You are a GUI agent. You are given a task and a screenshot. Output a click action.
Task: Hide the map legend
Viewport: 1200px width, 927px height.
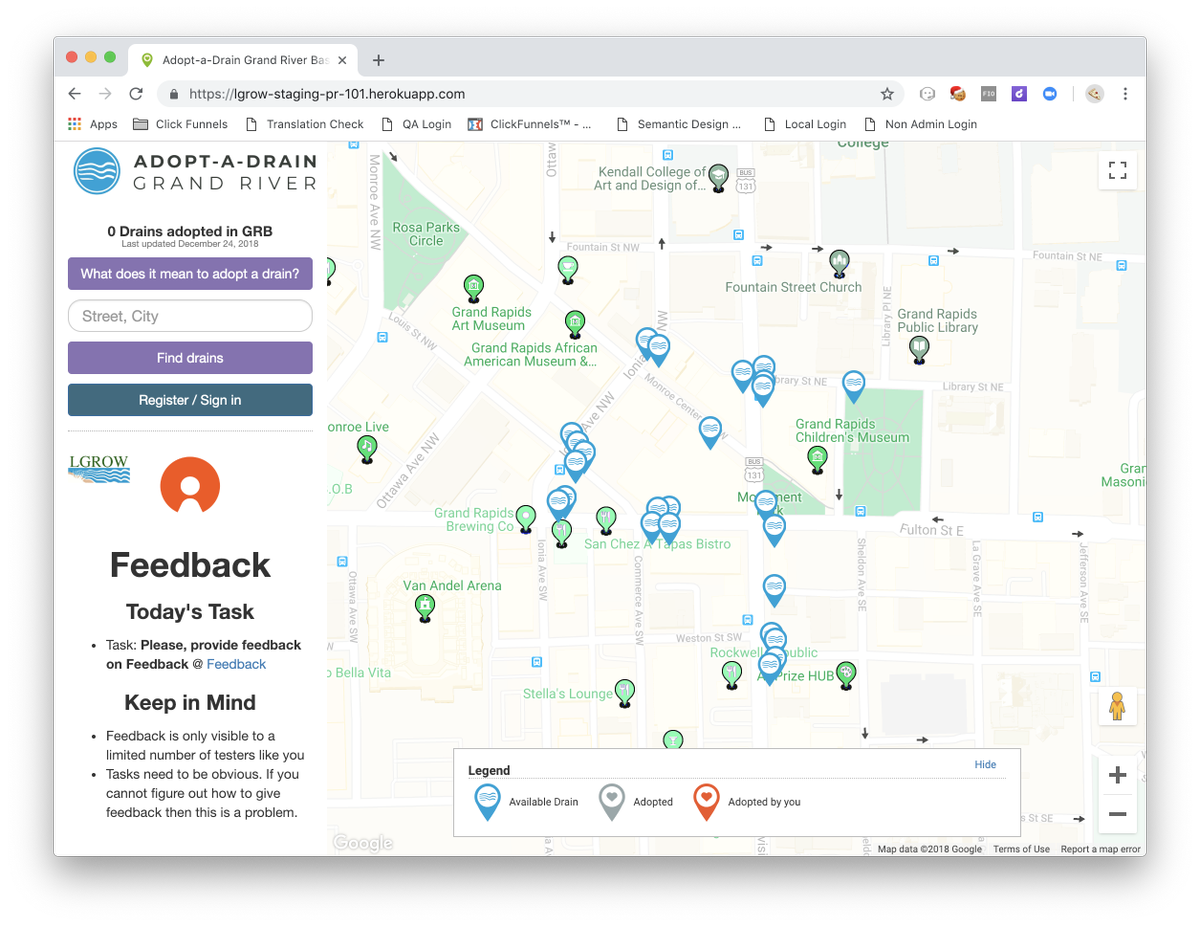point(985,764)
